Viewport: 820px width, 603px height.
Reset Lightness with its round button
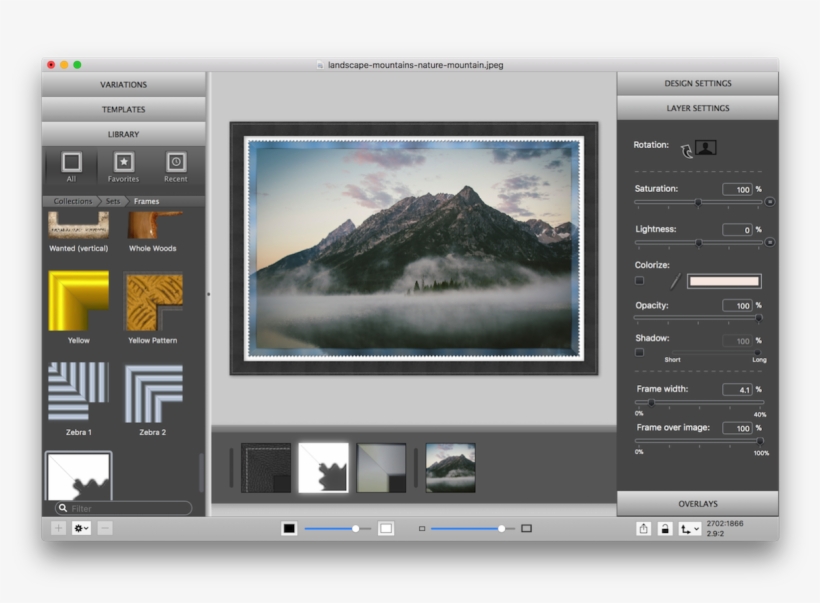[769, 242]
